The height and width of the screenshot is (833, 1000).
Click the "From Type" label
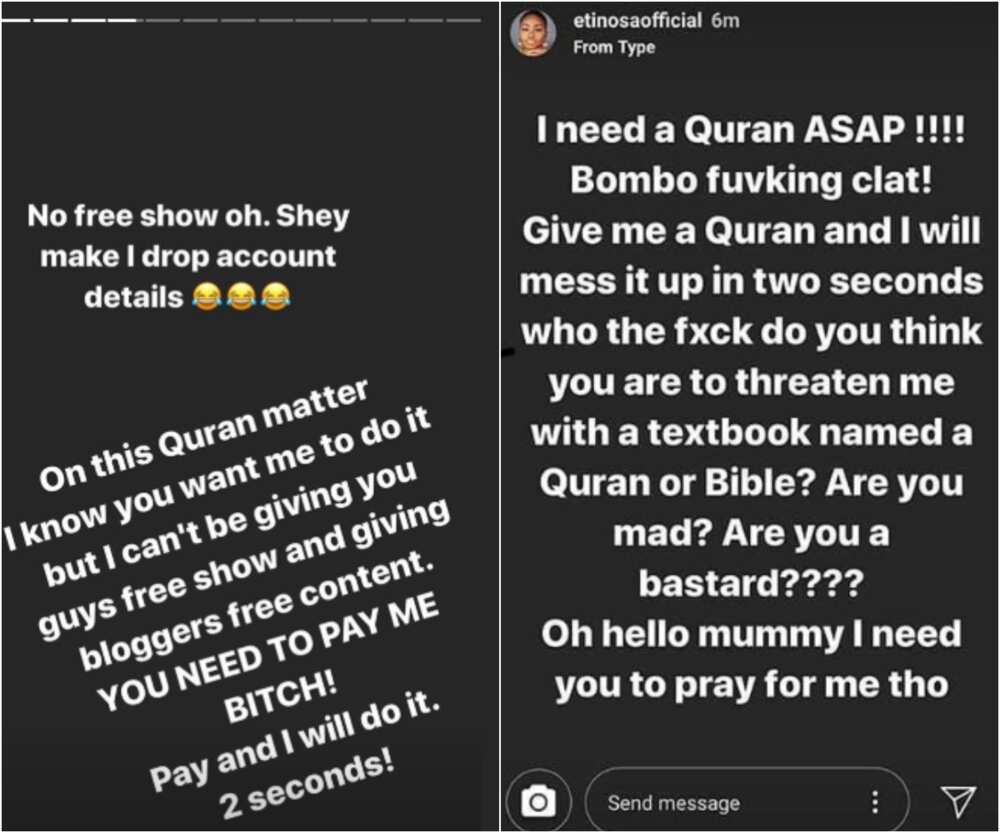point(614,47)
